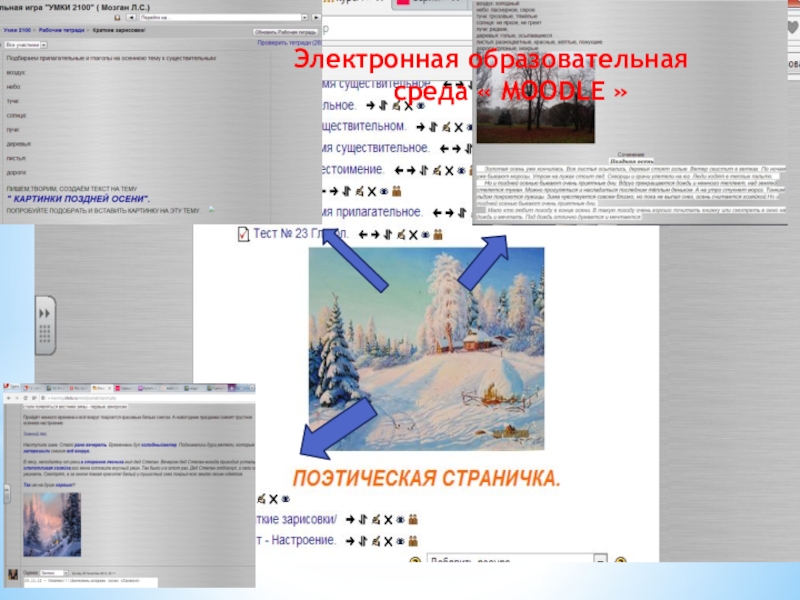Click the move-right arrow in 'Тест № 23' row
Viewport: 800px width, 600px height.
(375, 235)
